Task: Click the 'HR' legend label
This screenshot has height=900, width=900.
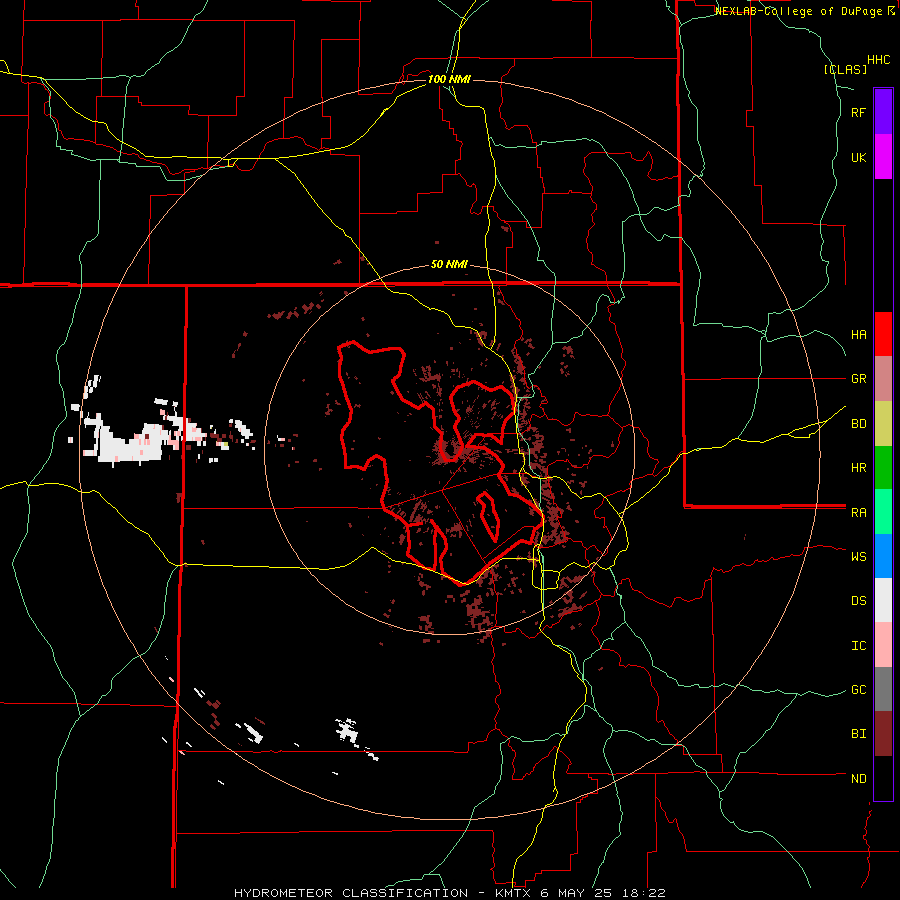Action: pos(859,468)
